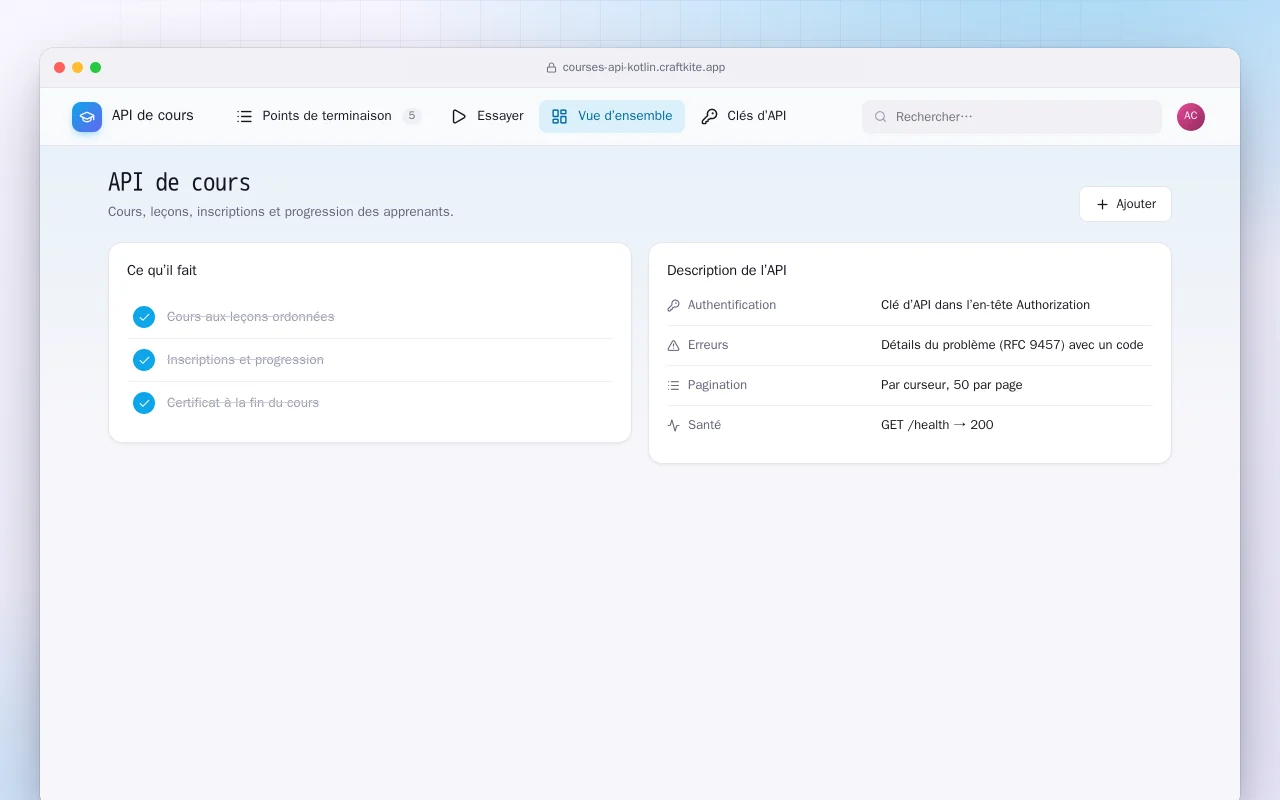The height and width of the screenshot is (800, 1280).
Task: Click the URL courses-api-kotlin.craftkite.app
Action: click(644, 68)
